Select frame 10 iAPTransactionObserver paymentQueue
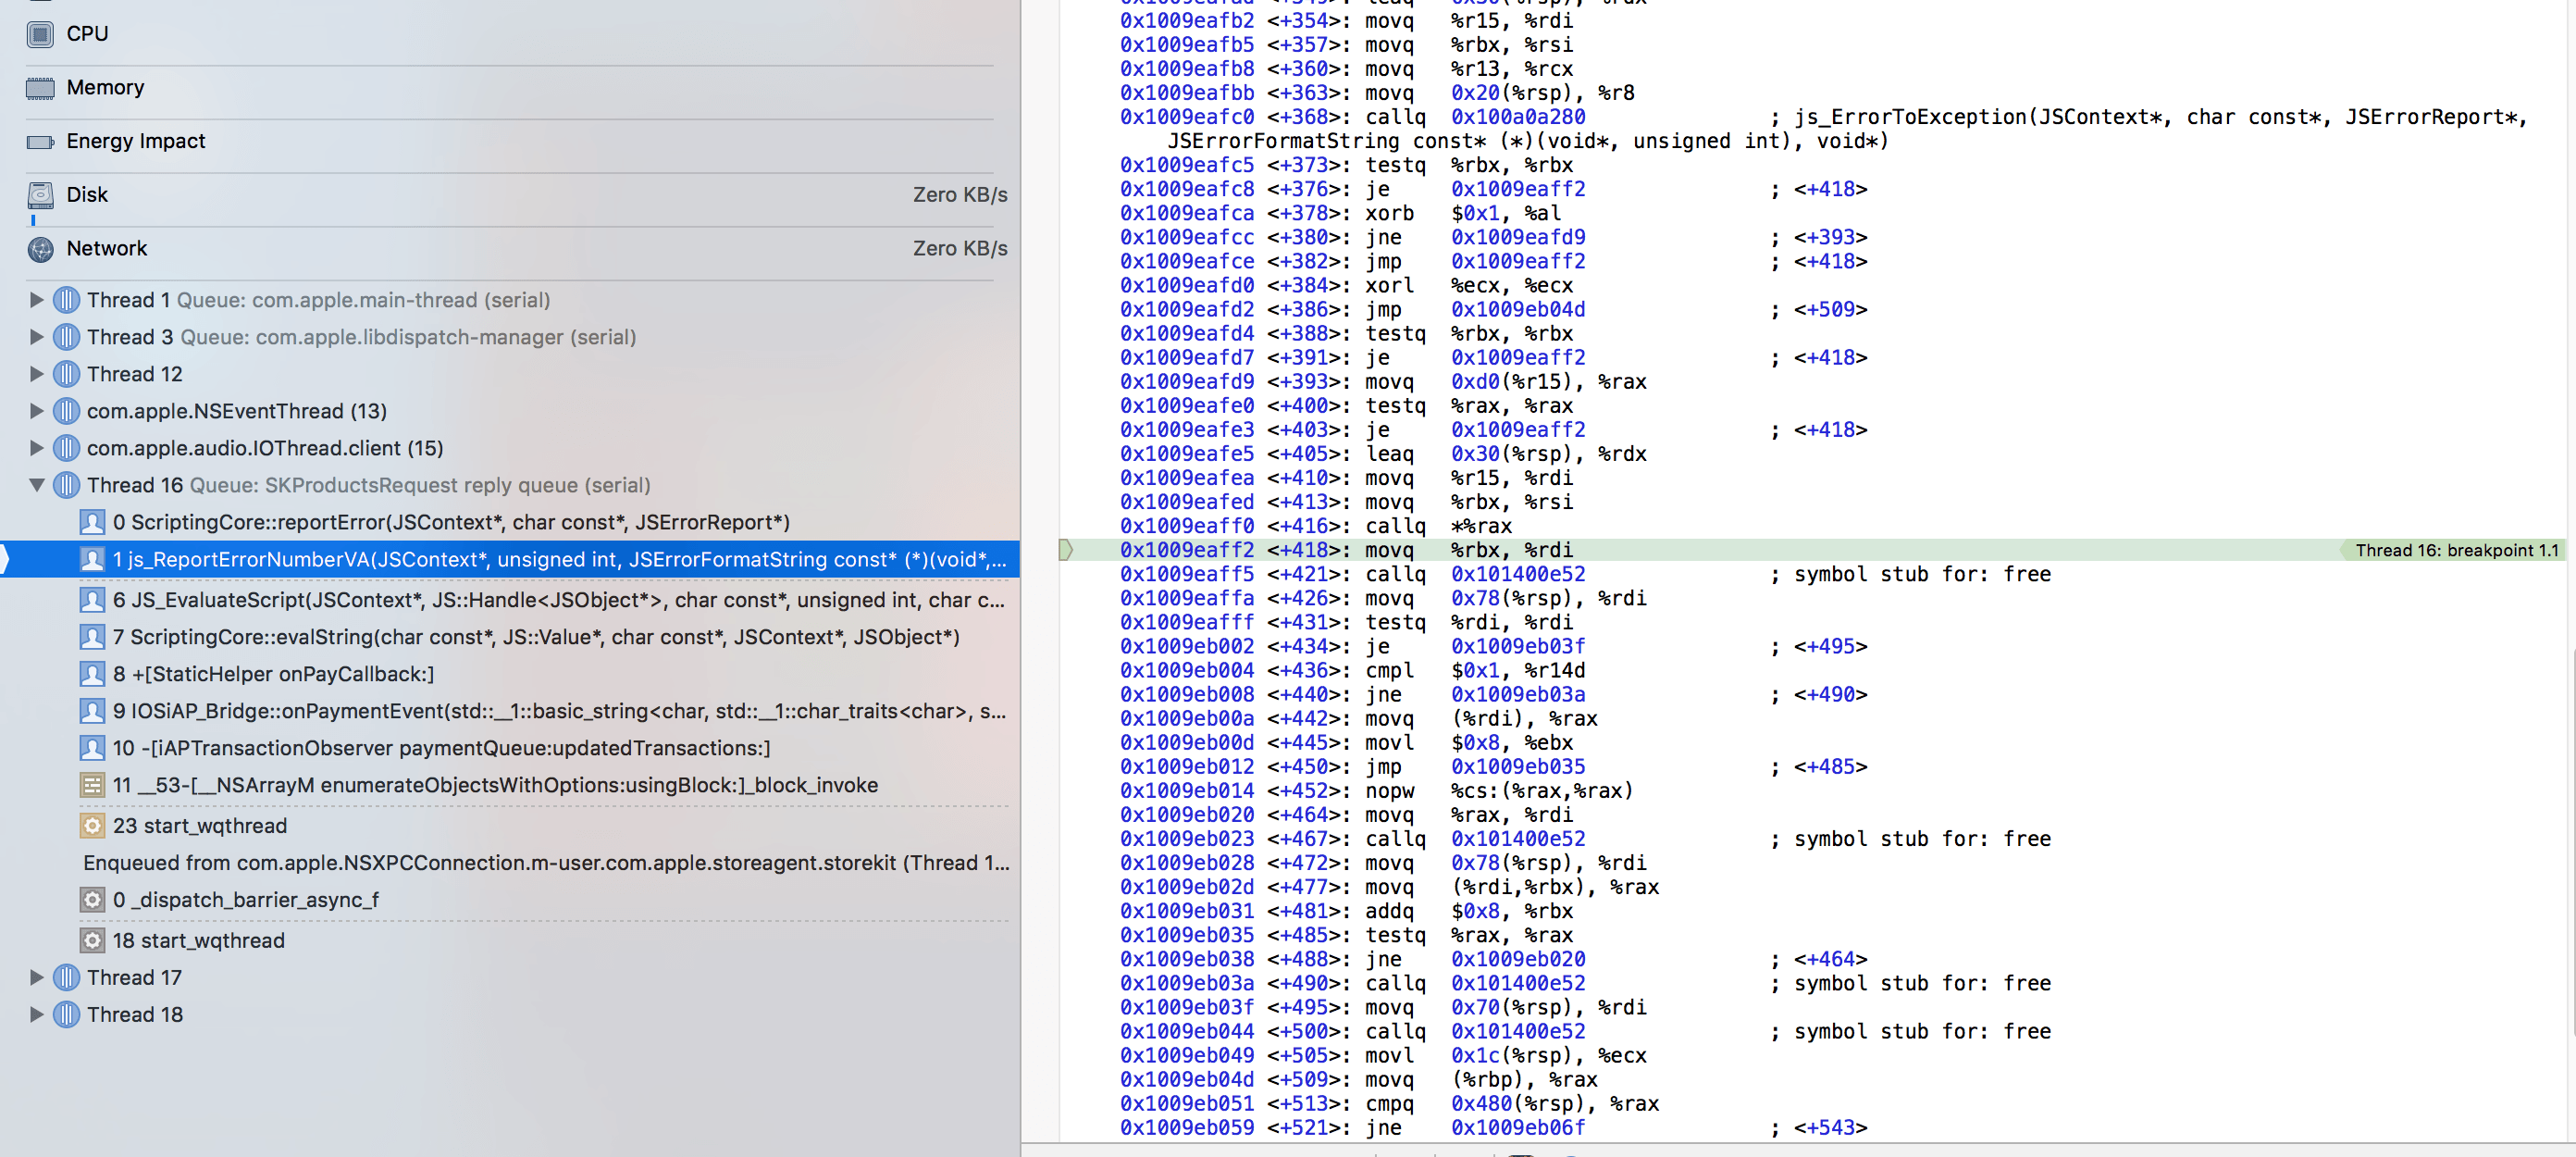This screenshot has height=1157, width=2576. [x=440, y=748]
